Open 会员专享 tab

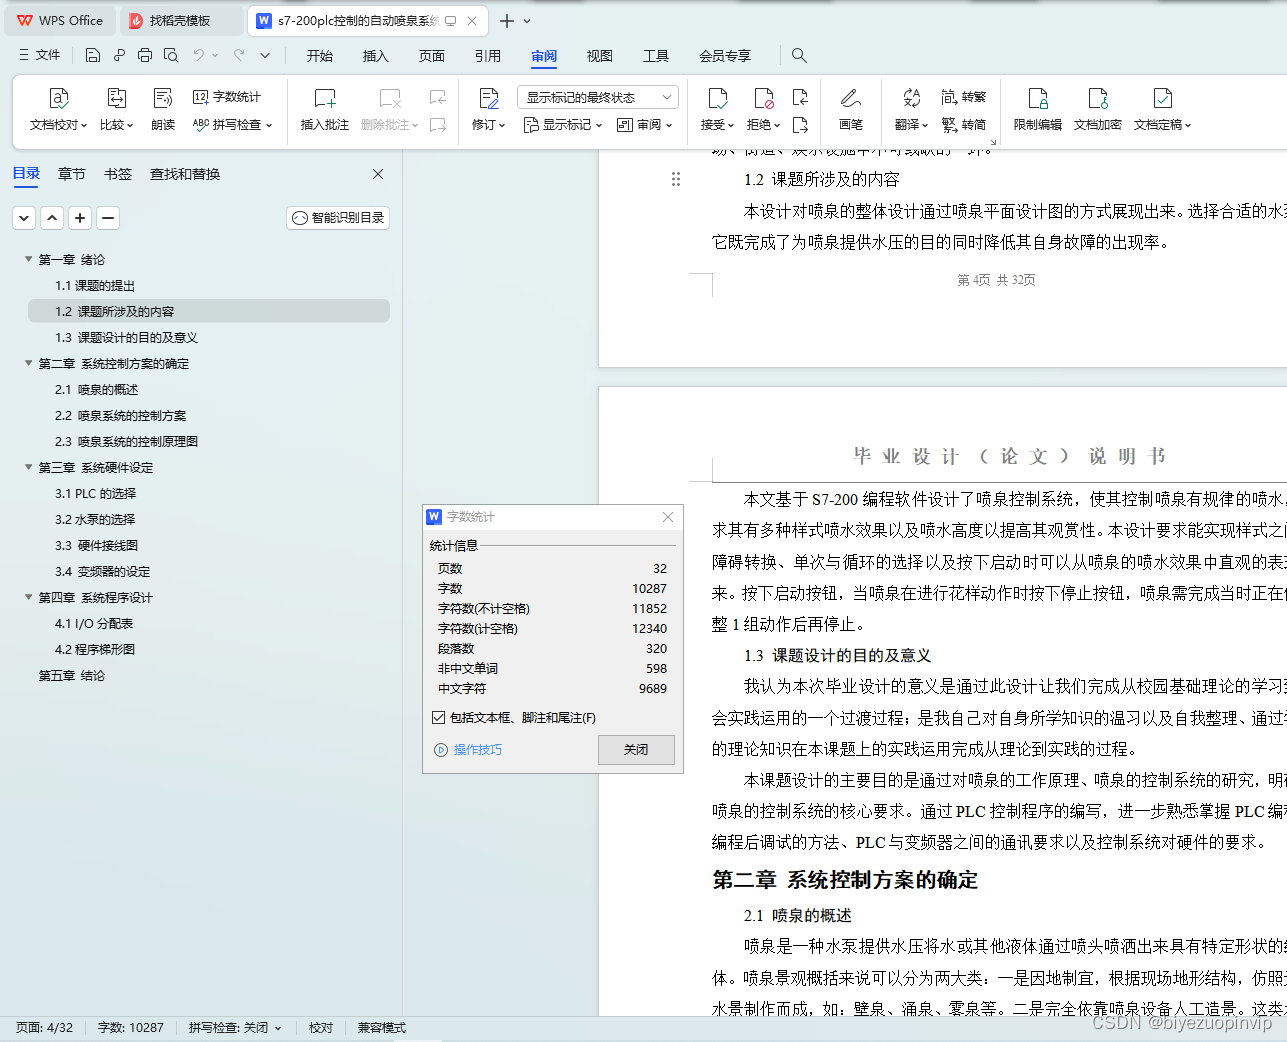(725, 55)
